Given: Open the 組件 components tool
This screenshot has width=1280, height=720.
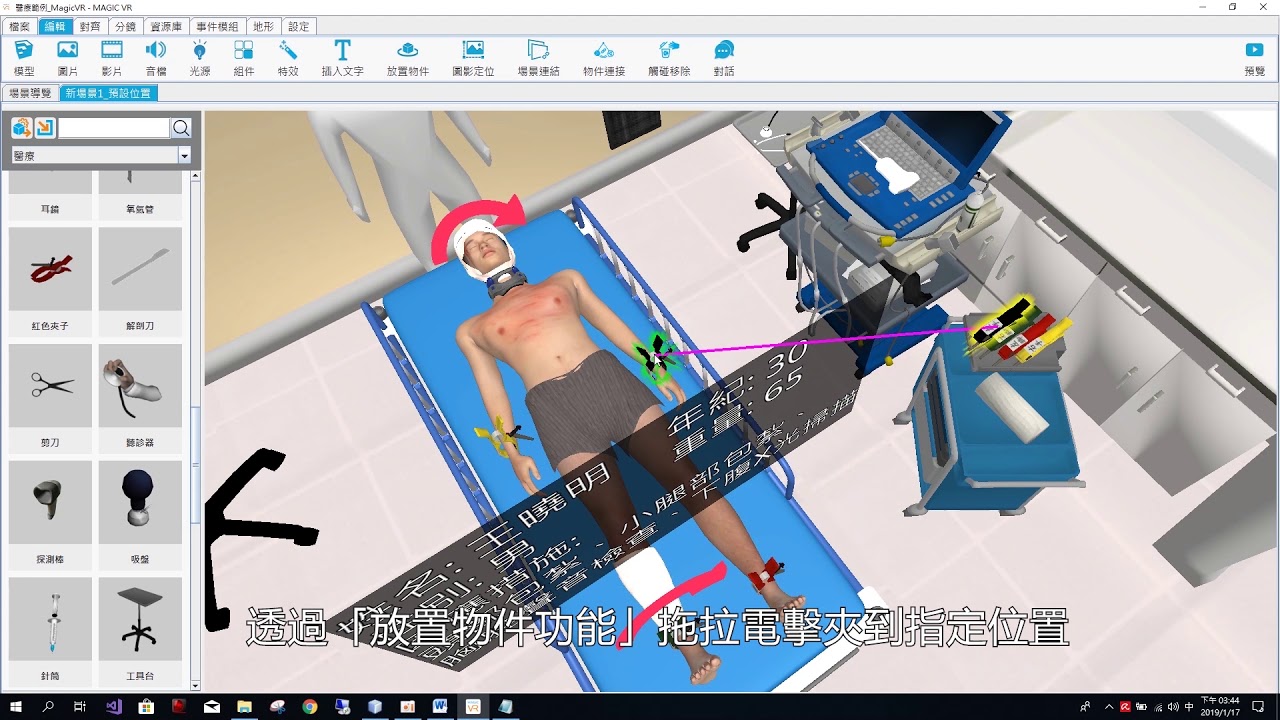Looking at the screenshot, I should pos(244,58).
